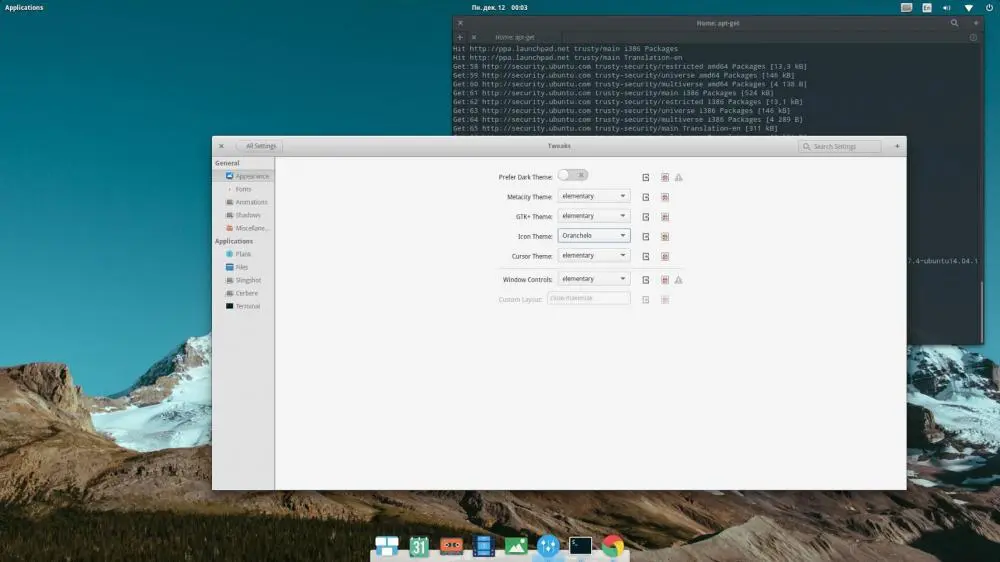Click the first icon beside Prefer Dark Theme
Viewport: 1000px width, 562px height.
coord(645,177)
